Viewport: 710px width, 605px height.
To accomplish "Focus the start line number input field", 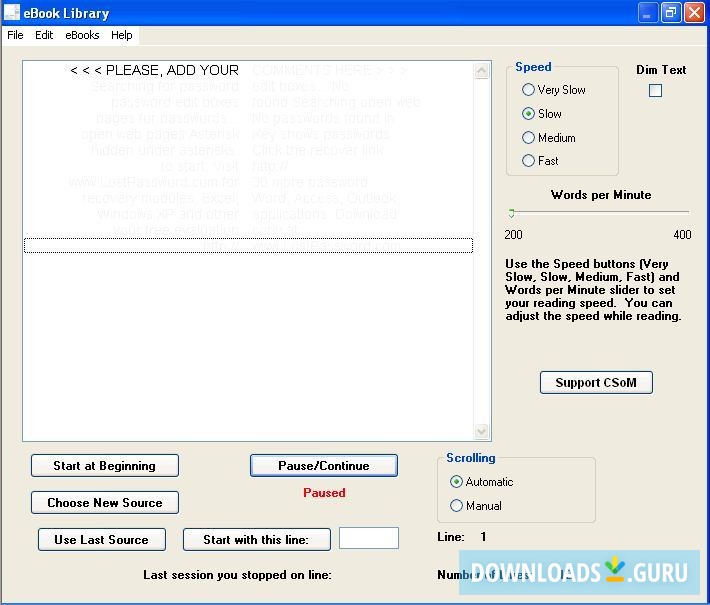I will pos(369,538).
